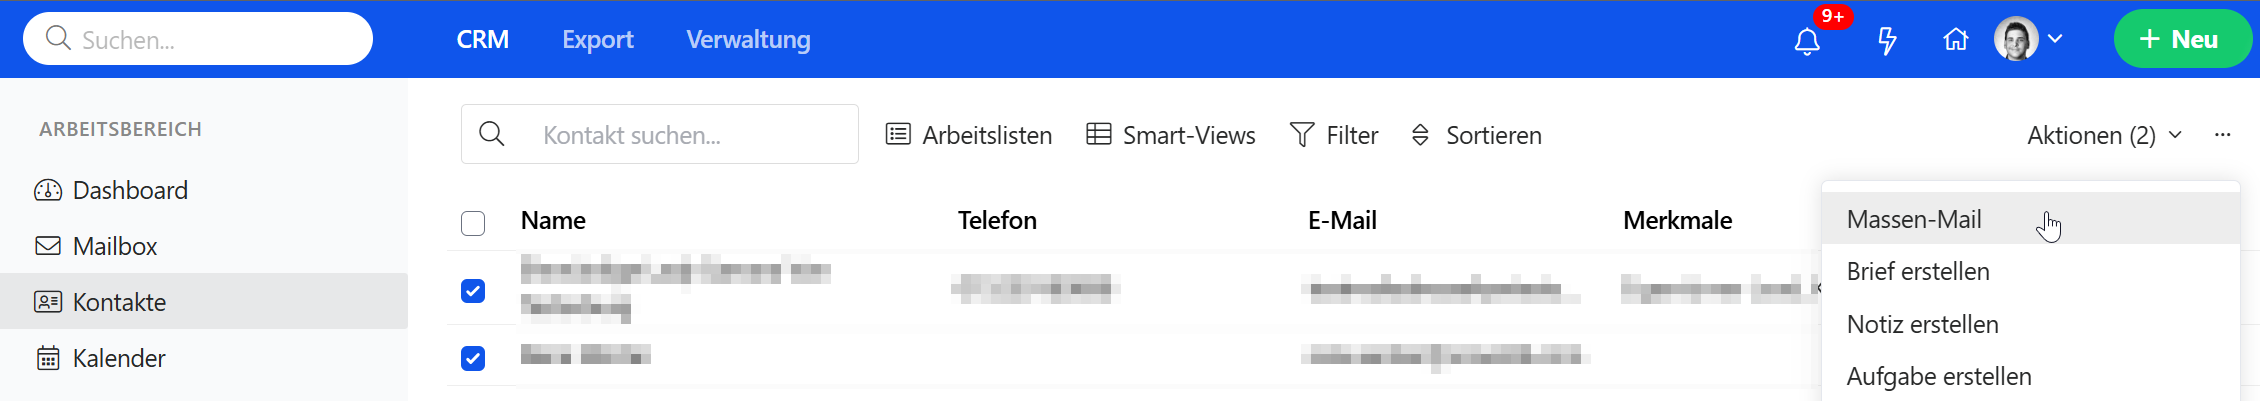2260x401 pixels.
Task: Open the notifications bell
Action: point(1806,41)
